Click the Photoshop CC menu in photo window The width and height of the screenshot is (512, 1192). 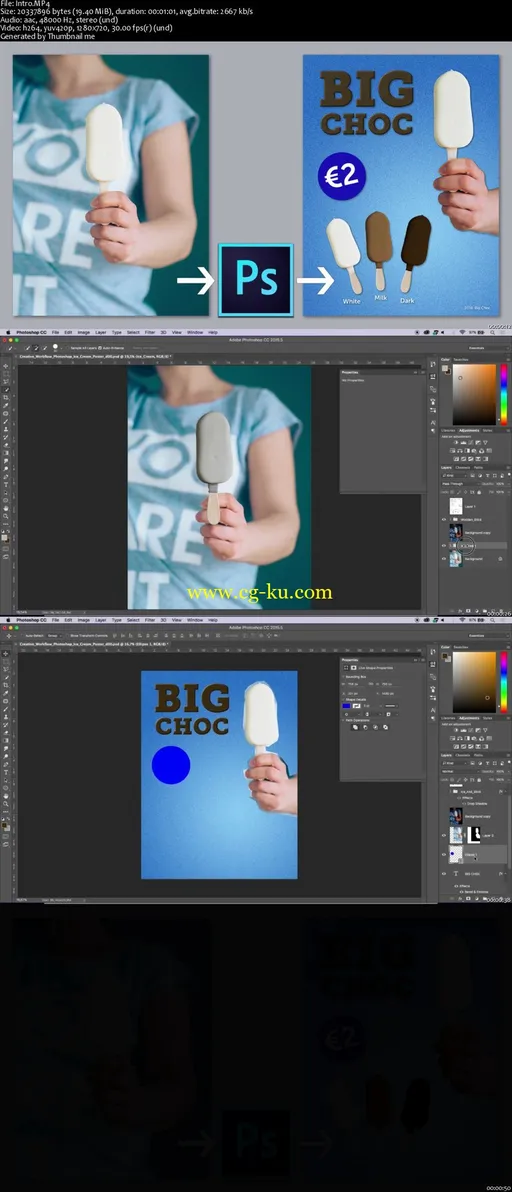pyautogui.click(x=31, y=332)
